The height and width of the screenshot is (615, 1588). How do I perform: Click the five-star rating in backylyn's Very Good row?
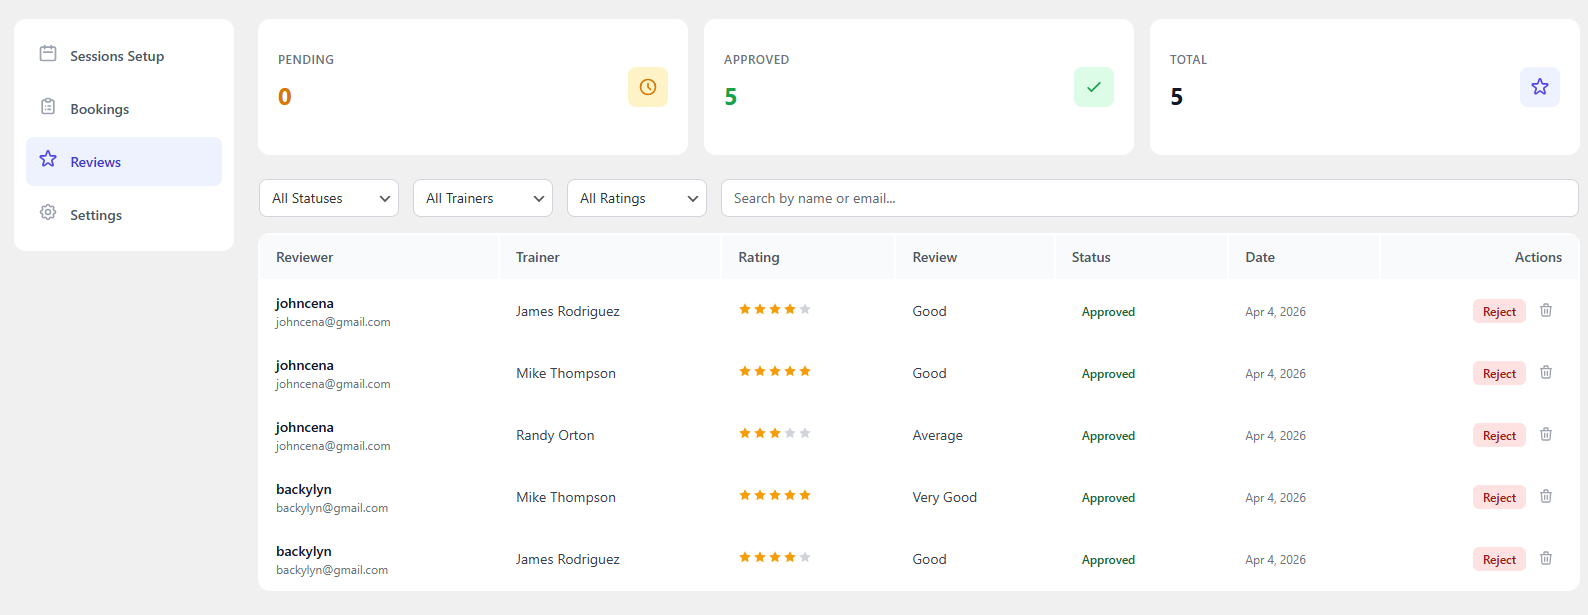coord(774,495)
